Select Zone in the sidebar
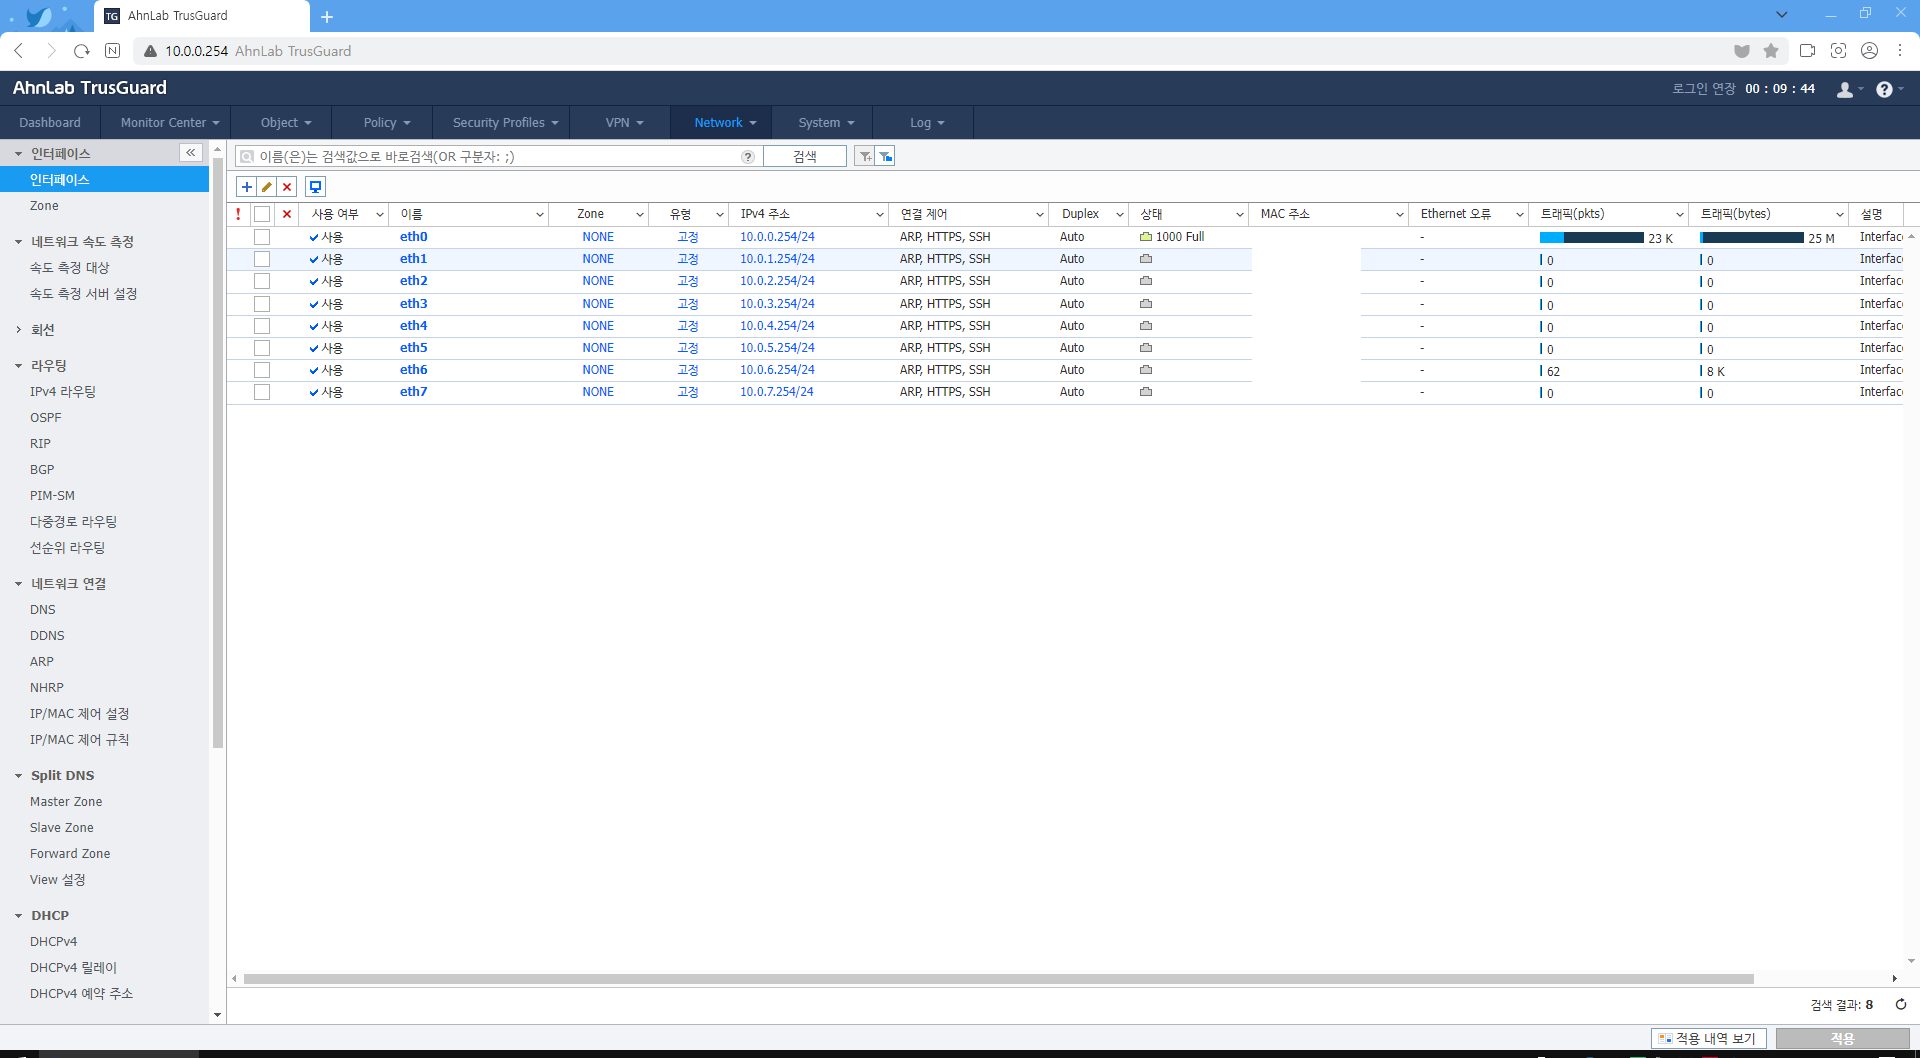Viewport: 1920px width, 1058px height. [x=44, y=206]
